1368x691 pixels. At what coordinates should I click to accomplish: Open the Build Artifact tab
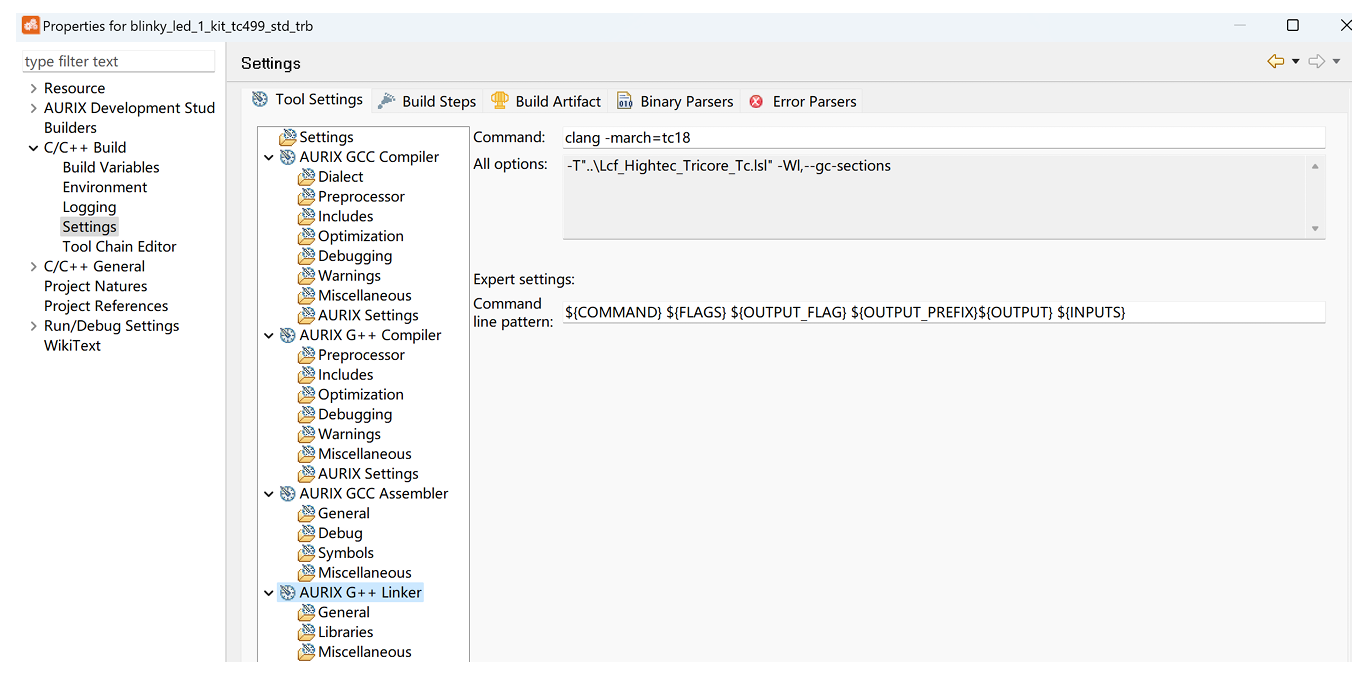click(547, 102)
